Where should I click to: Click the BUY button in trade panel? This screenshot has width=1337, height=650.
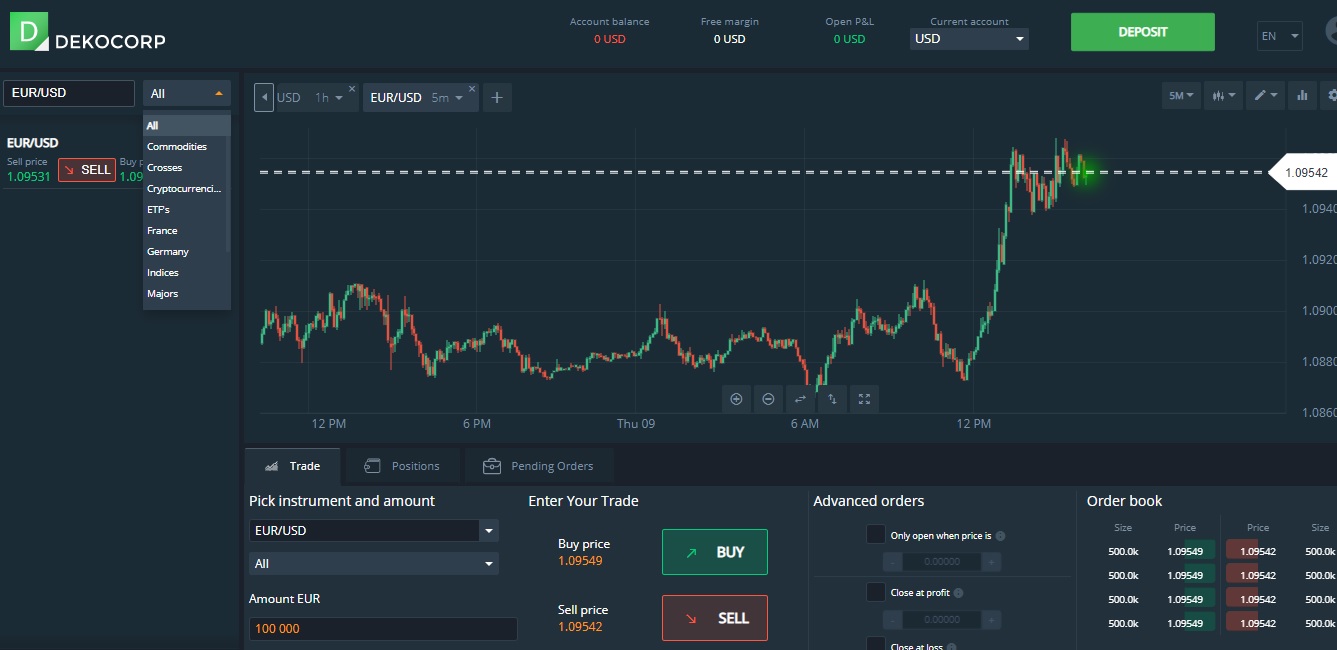coord(714,552)
